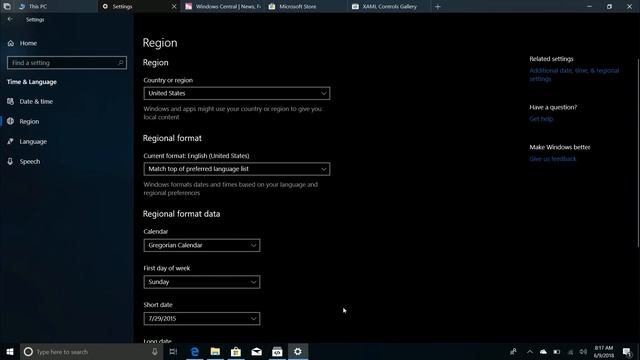Open the Windows Start menu
640x360 pixels.
10,351
